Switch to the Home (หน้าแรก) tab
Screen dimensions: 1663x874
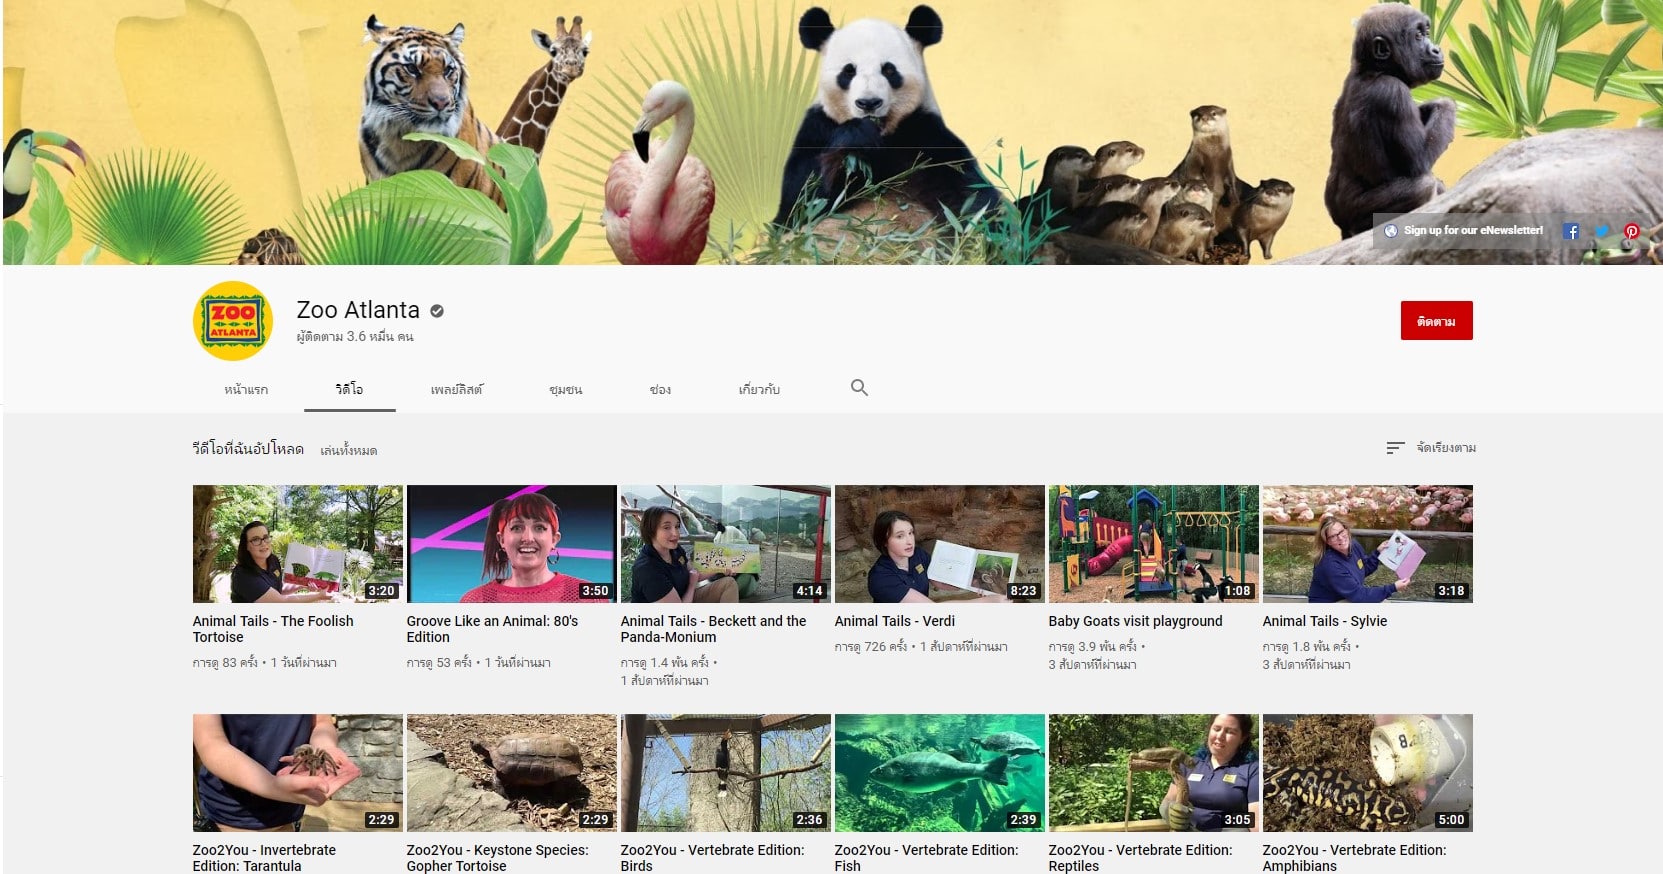coord(246,389)
